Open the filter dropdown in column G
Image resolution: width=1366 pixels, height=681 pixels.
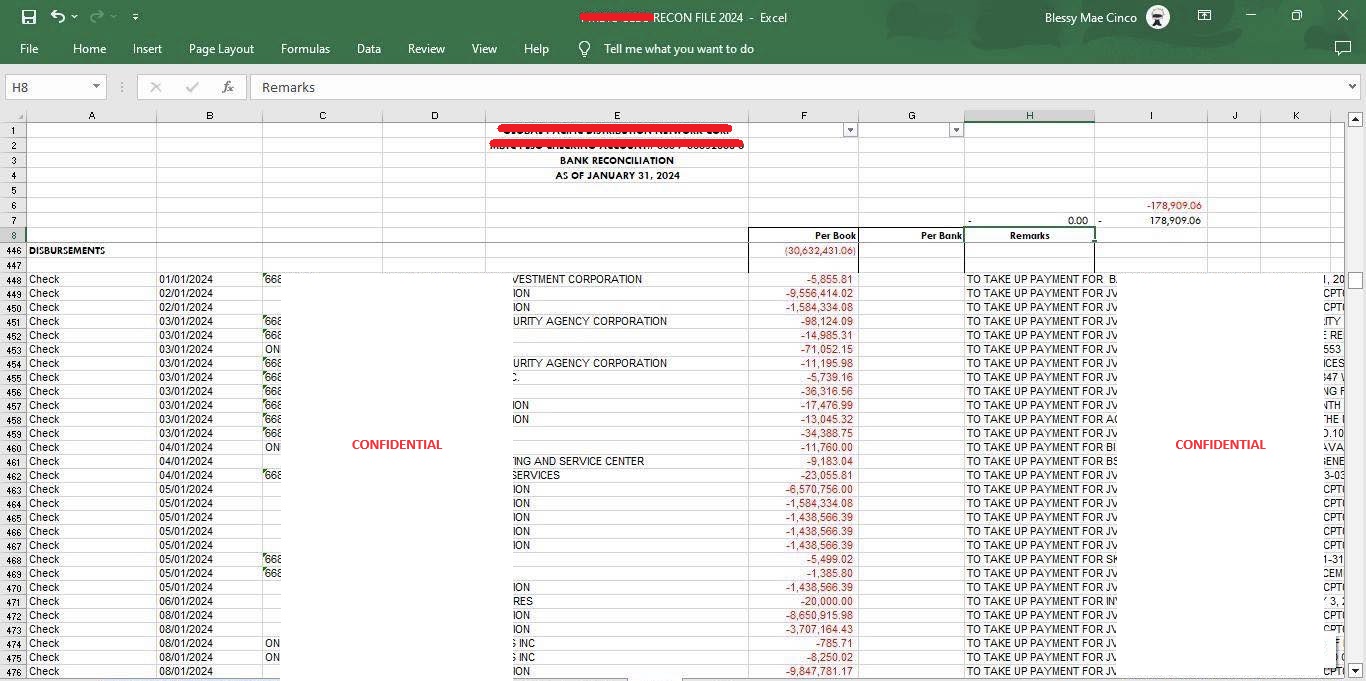956,130
